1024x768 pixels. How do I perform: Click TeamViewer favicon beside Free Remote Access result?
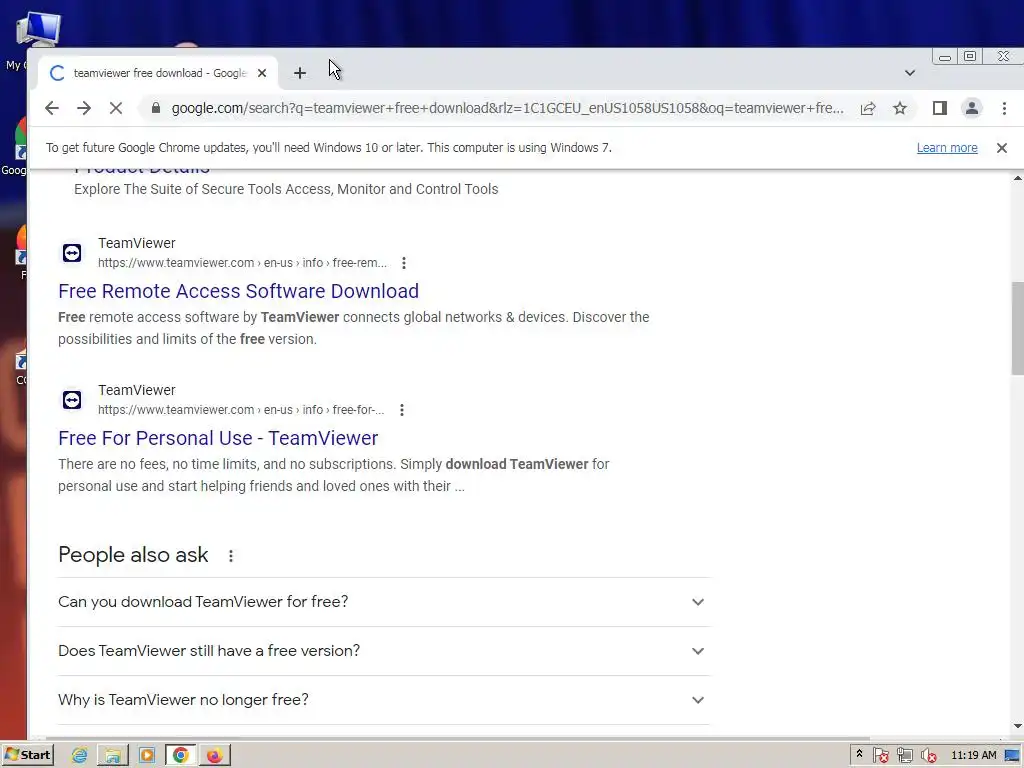click(72, 253)
